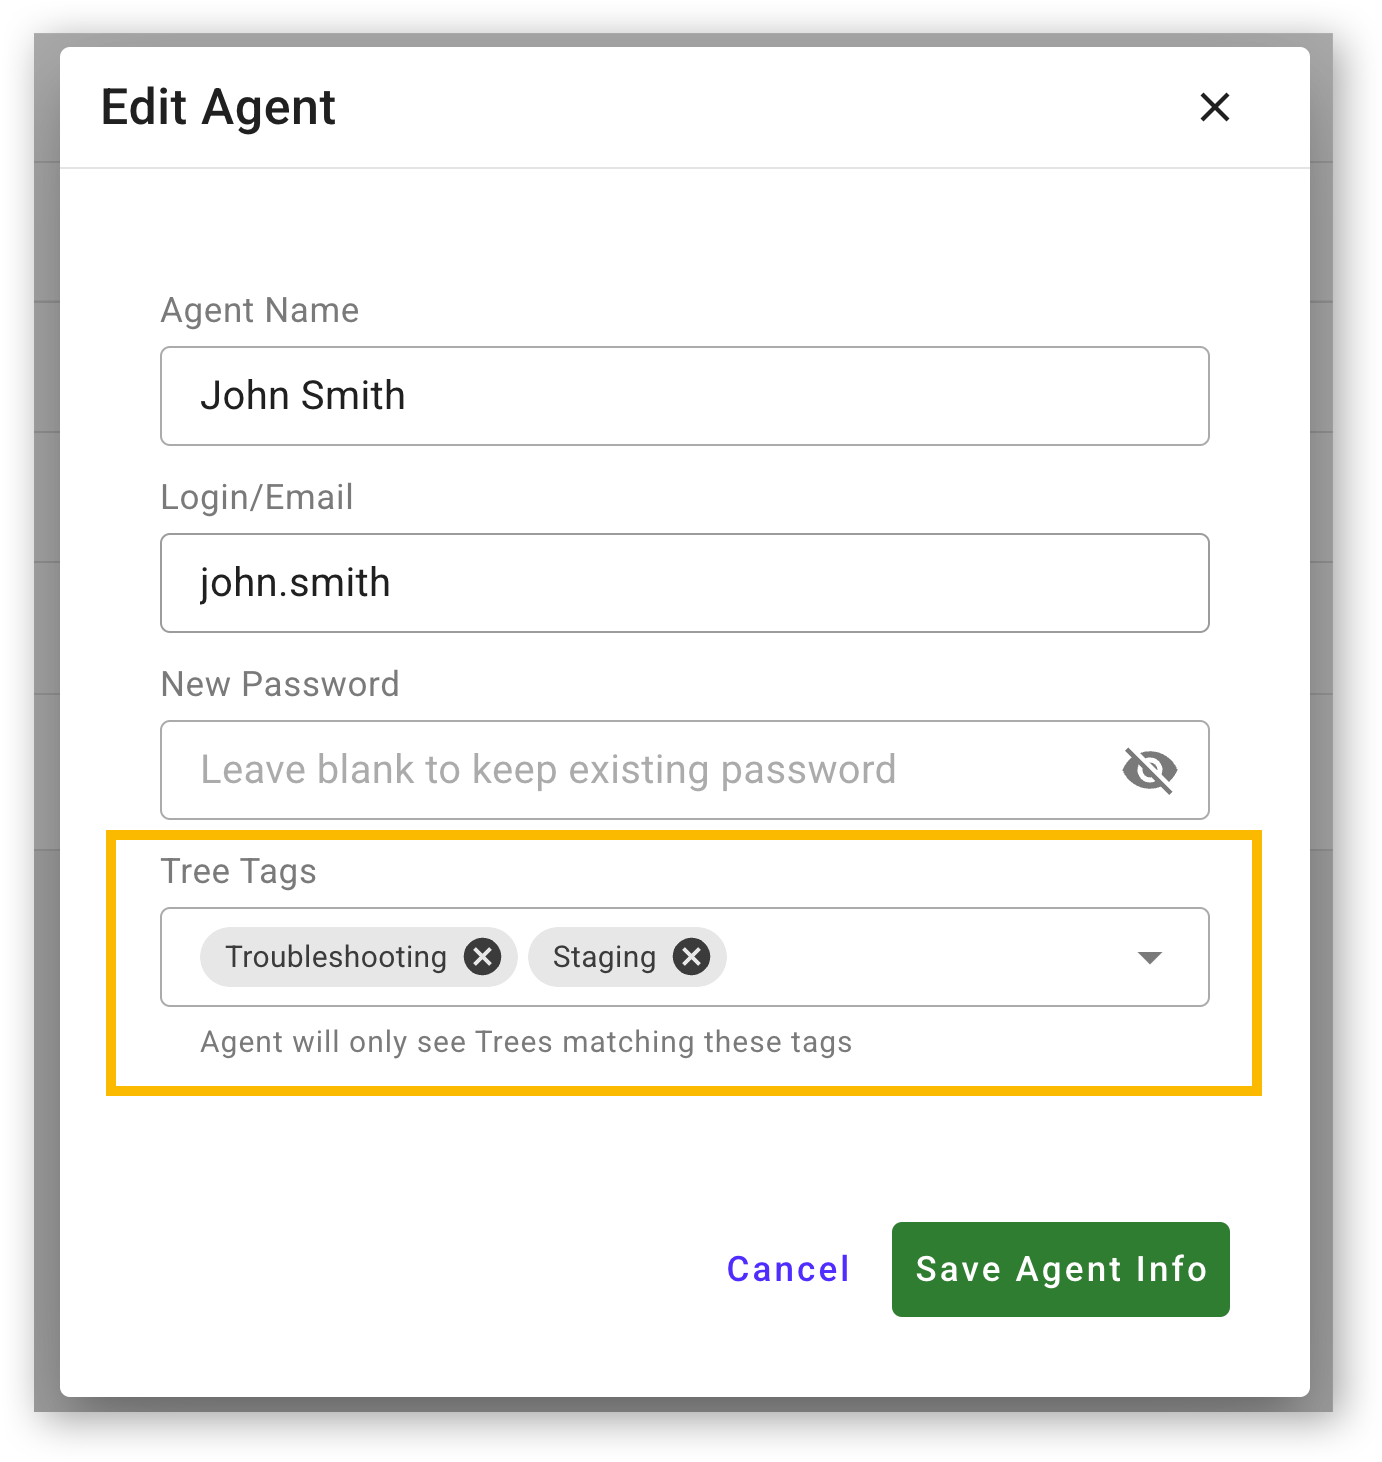Click empty space in Tree Tags field
This screenshot has width=1382, height=1462.
[x=925, y=957]
